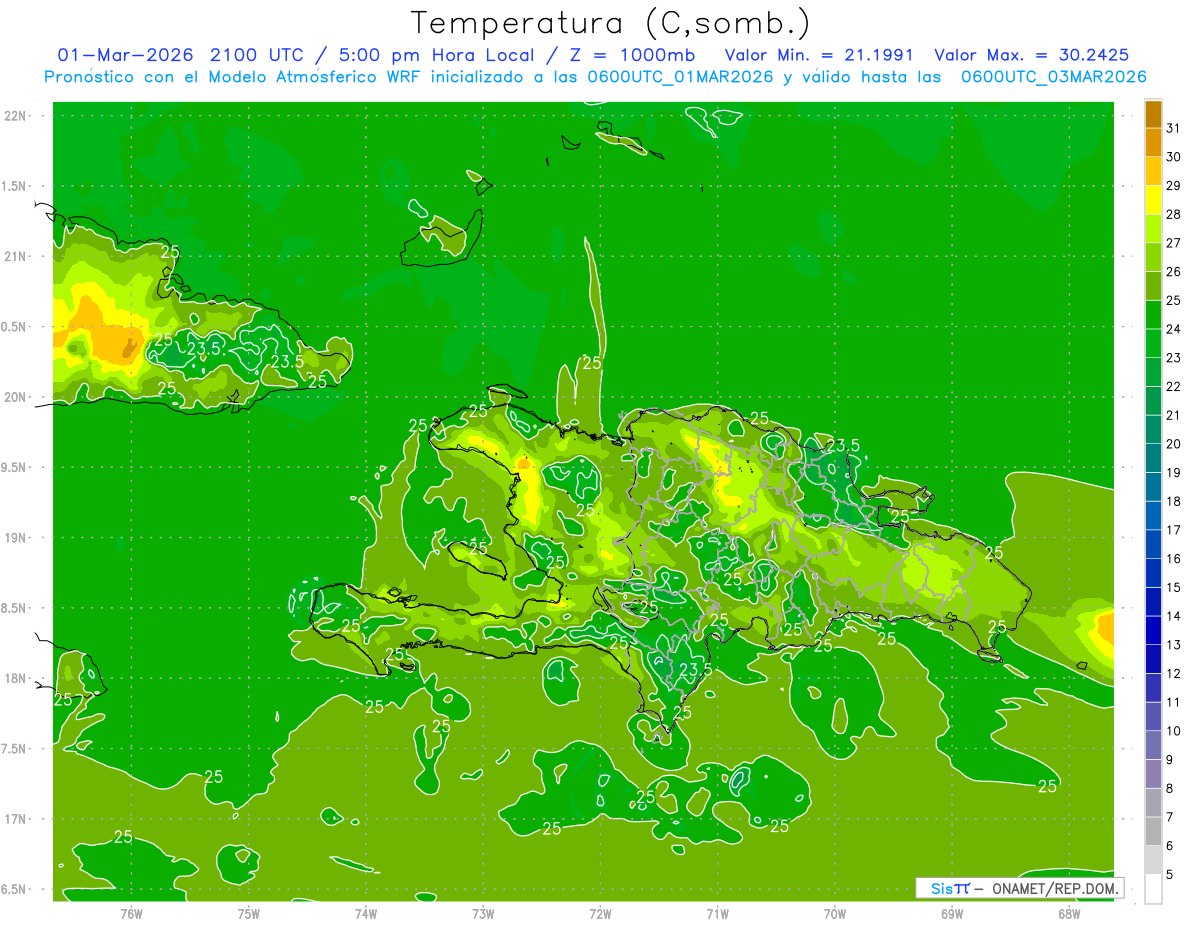Click the title 'Temperatura (C,somb.)'

611,23
